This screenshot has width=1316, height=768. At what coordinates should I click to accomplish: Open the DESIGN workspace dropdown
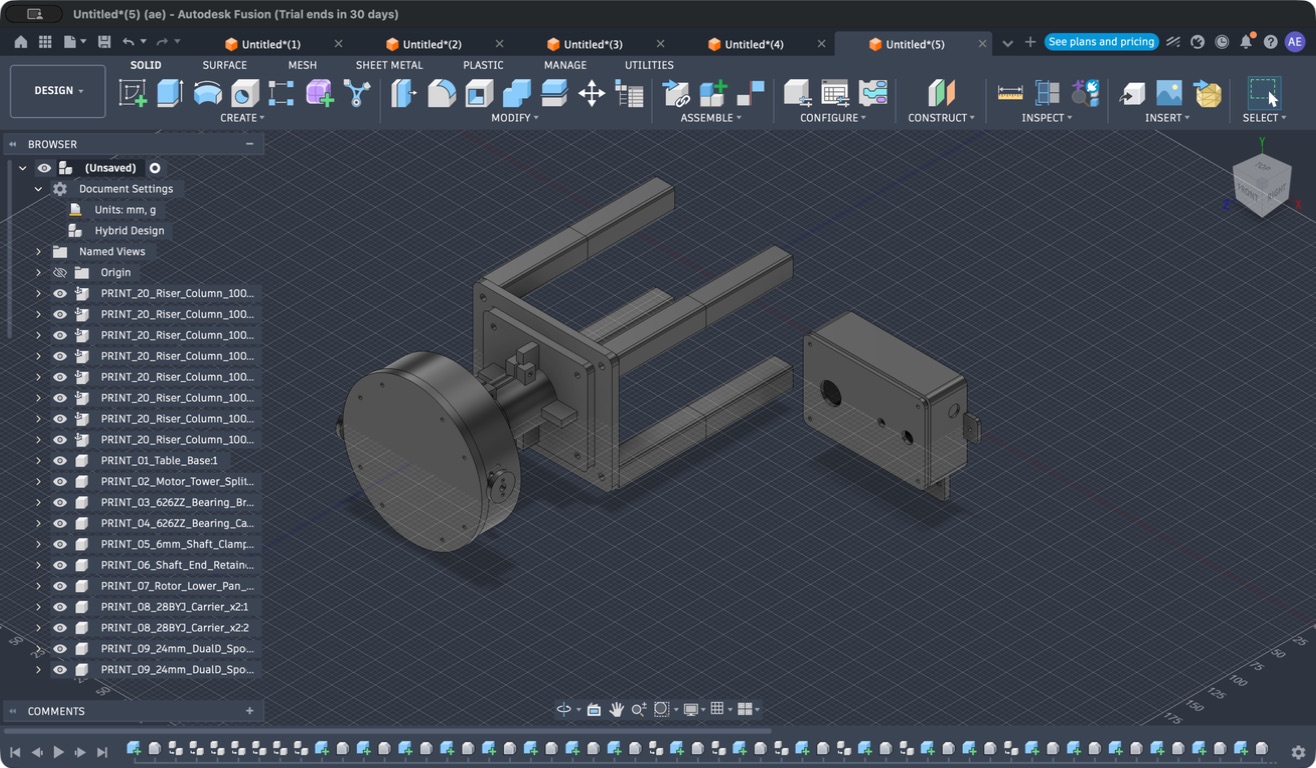(58, 91)
